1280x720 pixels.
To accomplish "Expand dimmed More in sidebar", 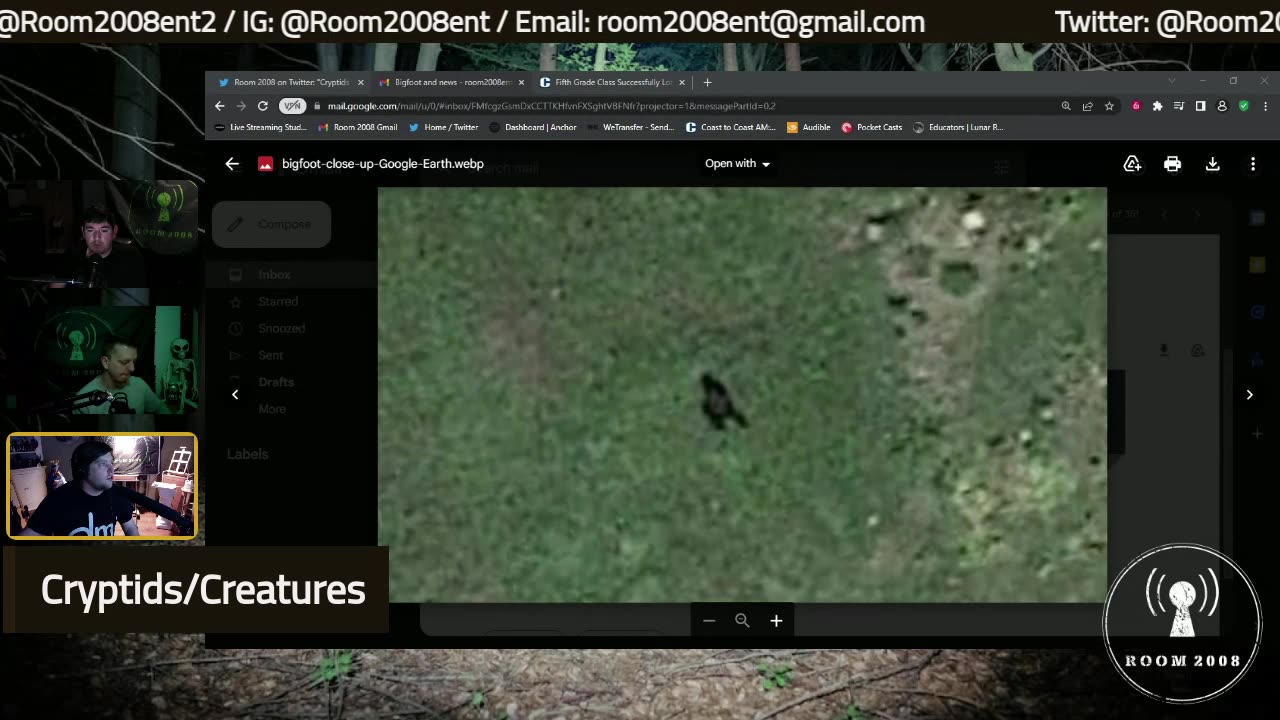I will coord(272,409).
